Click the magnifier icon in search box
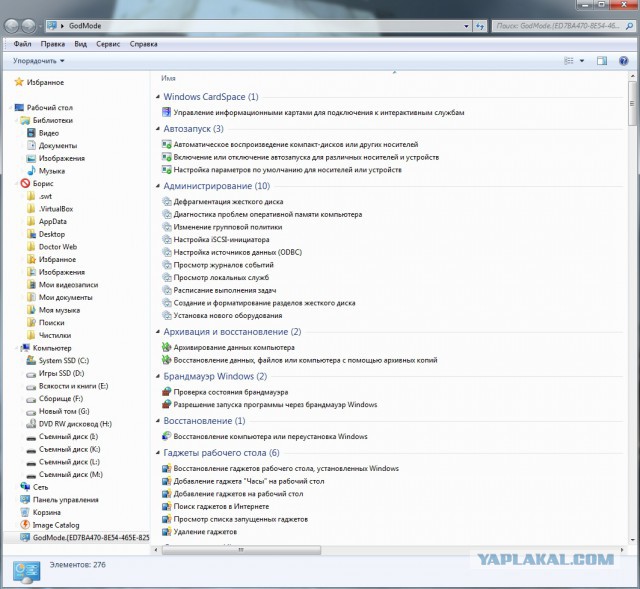This screenshot has height=589, width=640. coord(629,26)
